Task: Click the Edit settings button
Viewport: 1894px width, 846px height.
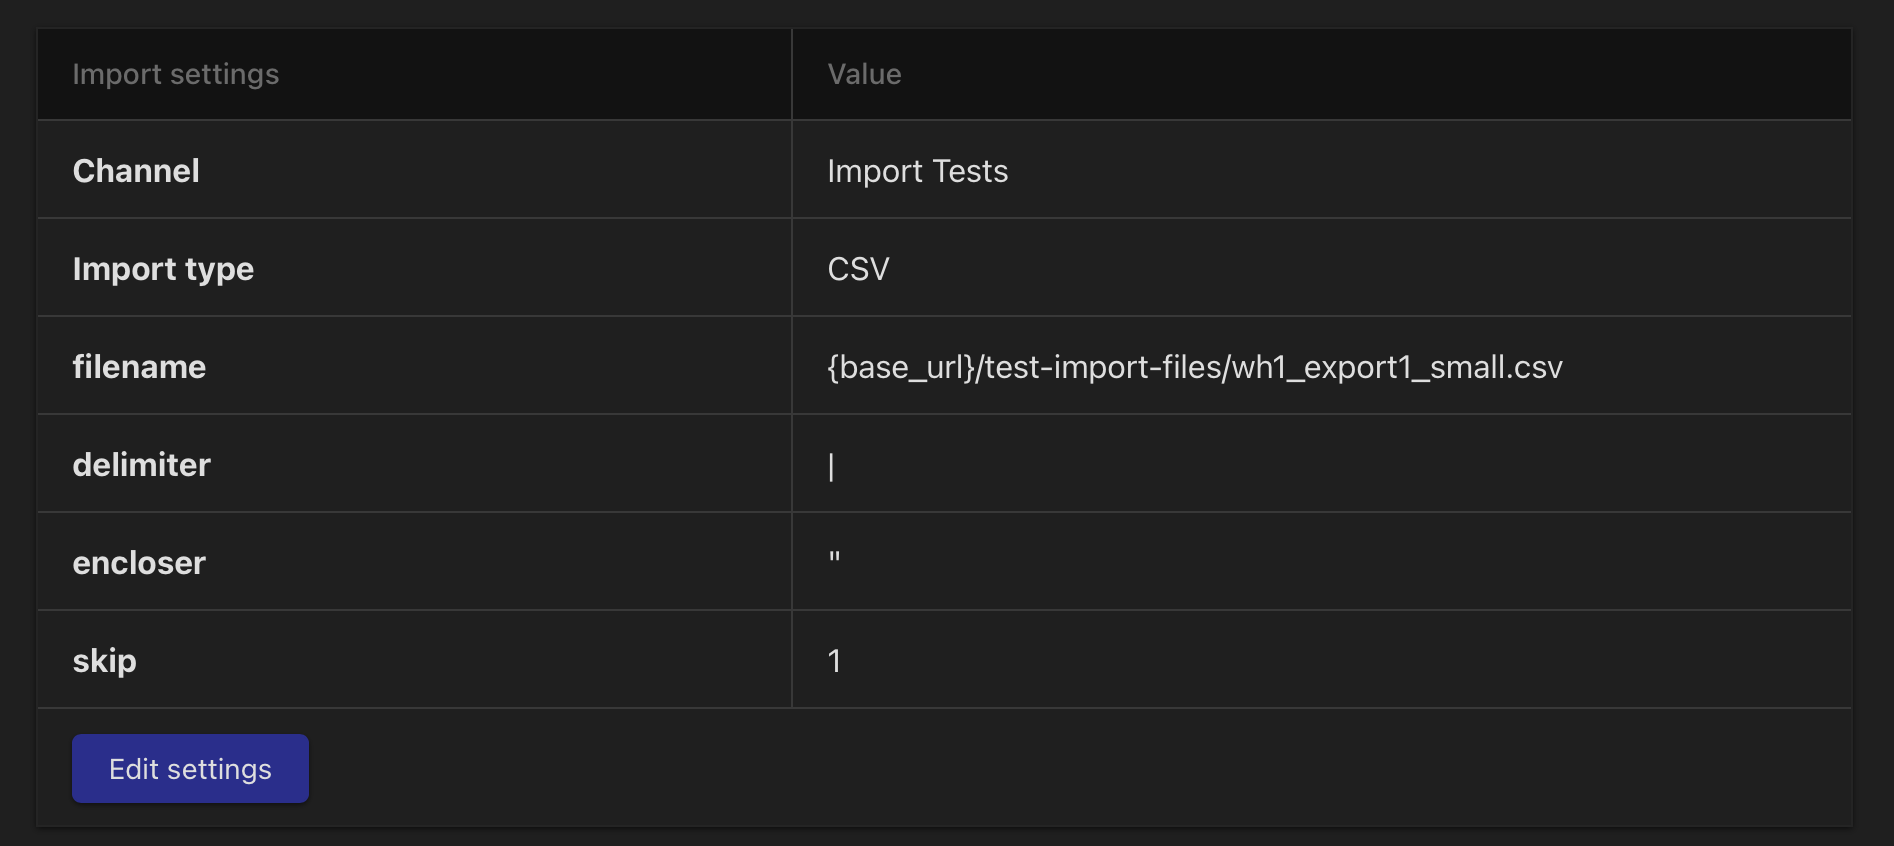Action: (190, 768)
